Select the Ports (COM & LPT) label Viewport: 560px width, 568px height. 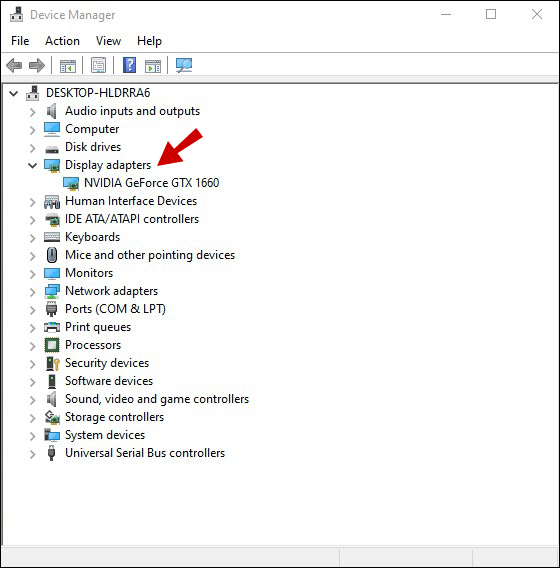coord(115,309)
